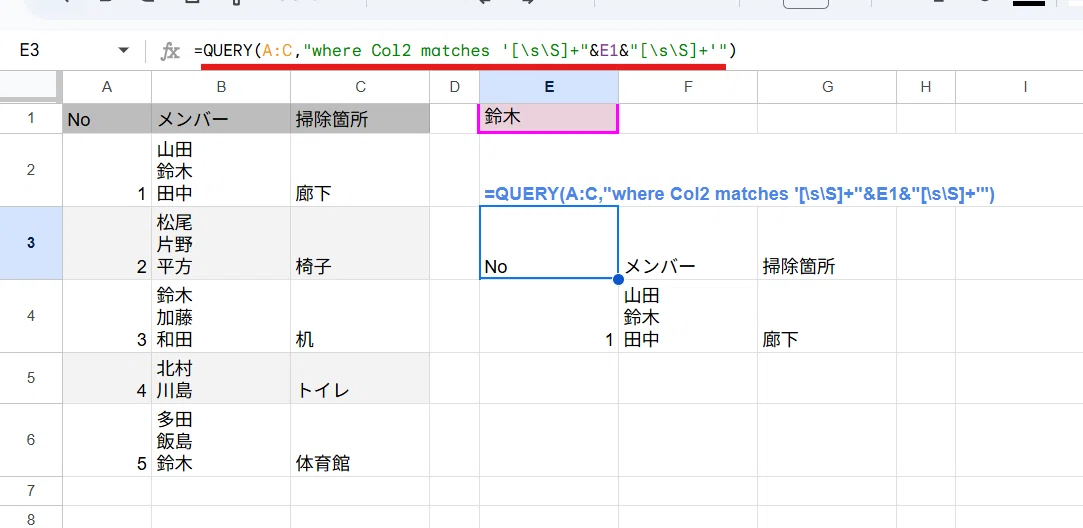Screen dimensions: 1083x528
Task: Click cell G4 containing 廊下
Action: click(827, 316)
